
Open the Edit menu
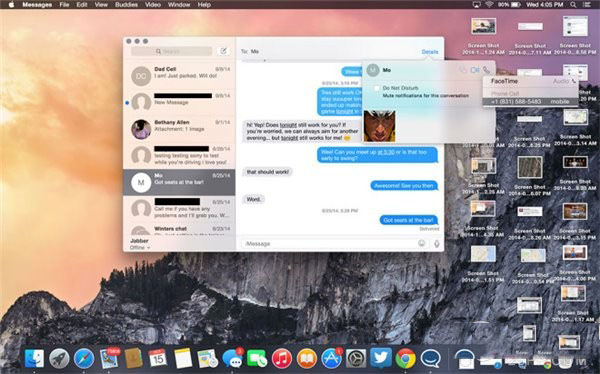point(82,5)
